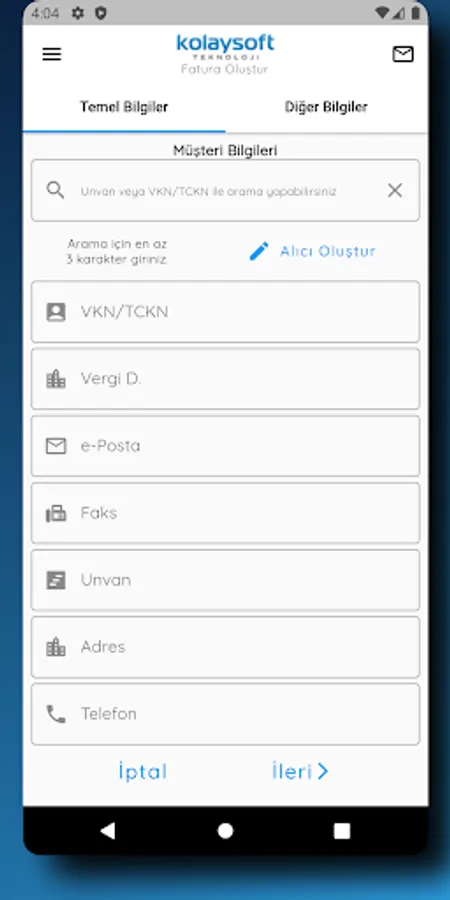The image size is (450, 900).
Task: Focus the Vergi D. input field
Action: [225, 379]
